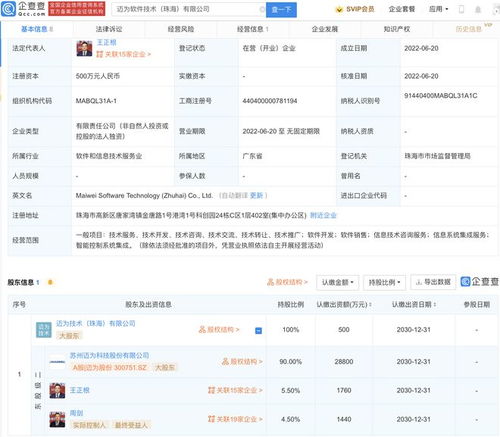The height and width of the screenshot is (437, 500).
Task: Click the 查一下 search button
Action: click(x=281, y=10)
